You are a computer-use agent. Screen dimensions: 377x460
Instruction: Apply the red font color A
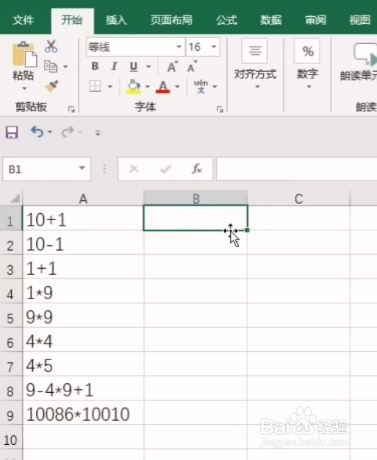click(163, 87)
